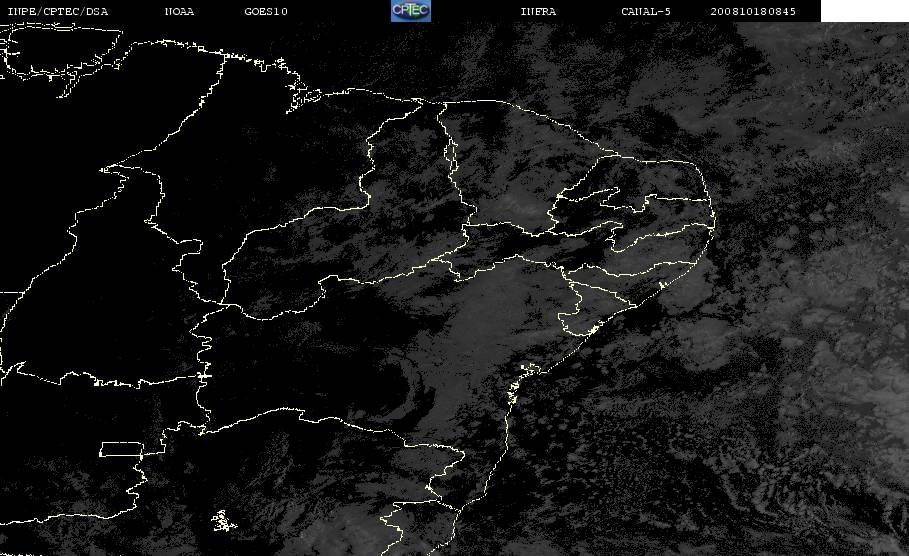The width and height of the screenshot is (909, 556).
Task: Click the small isolated white reservoir outline
Action: point(223,521)
